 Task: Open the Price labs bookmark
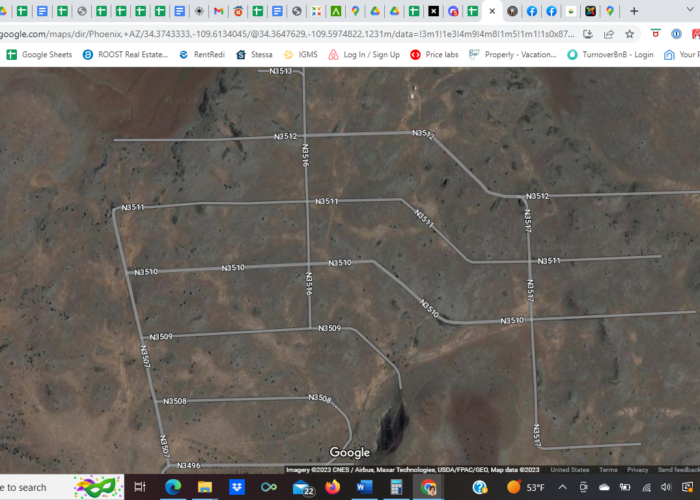pyautogui.click(x=431, y=55)
